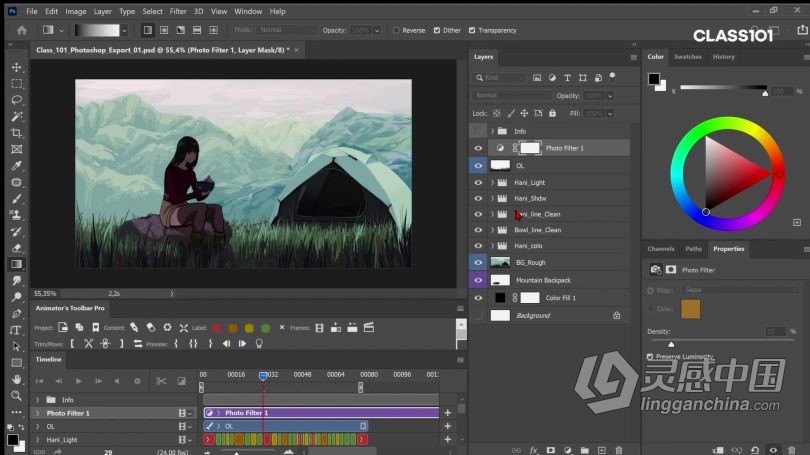The image size is (810, 455).
Task: Open the Image menu
Action: click(x=75, y=11)
